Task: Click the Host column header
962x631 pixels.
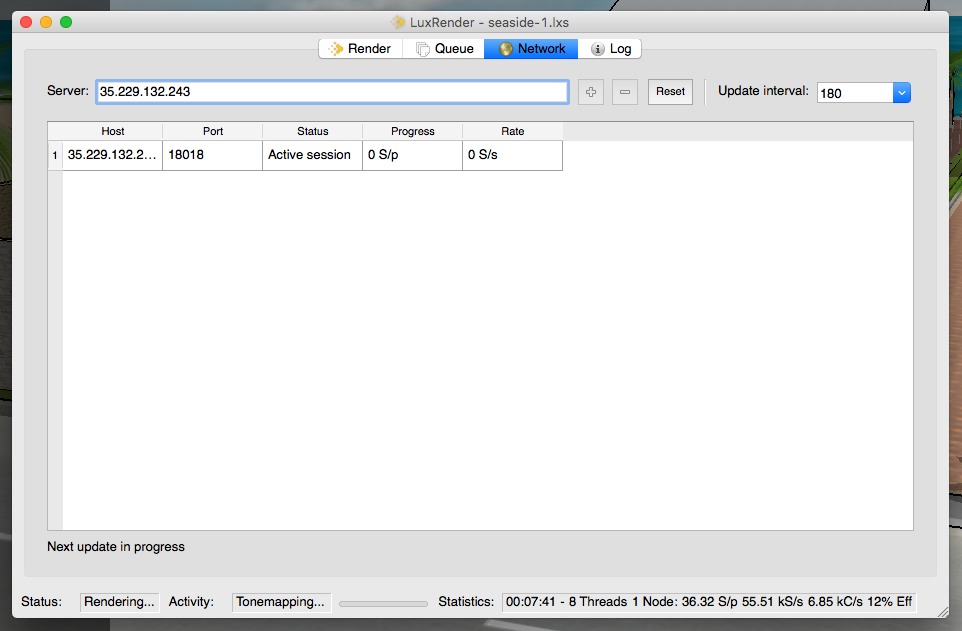Action: point(112,131)
